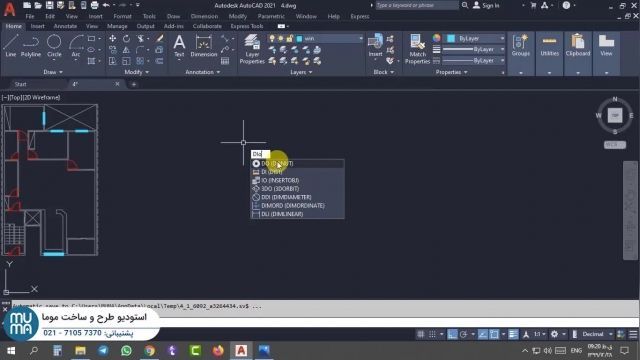Viewport: 640px width, 360px height.
Task: Open the Text annotation tool
Action: pos(179,46)
